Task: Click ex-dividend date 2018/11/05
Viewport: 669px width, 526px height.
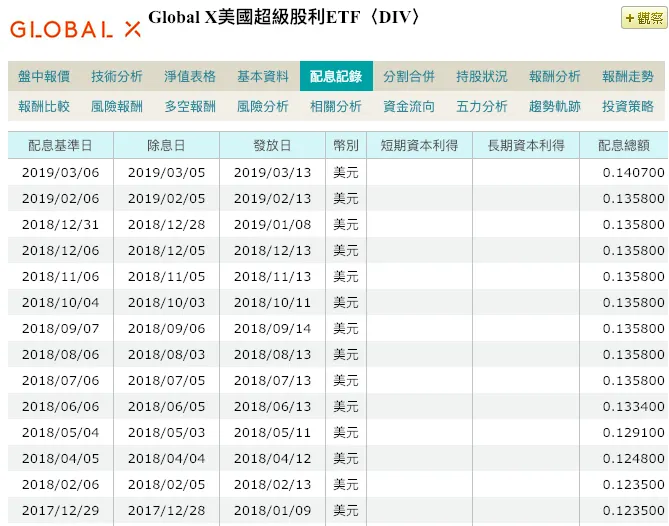Action: point(166,277)
